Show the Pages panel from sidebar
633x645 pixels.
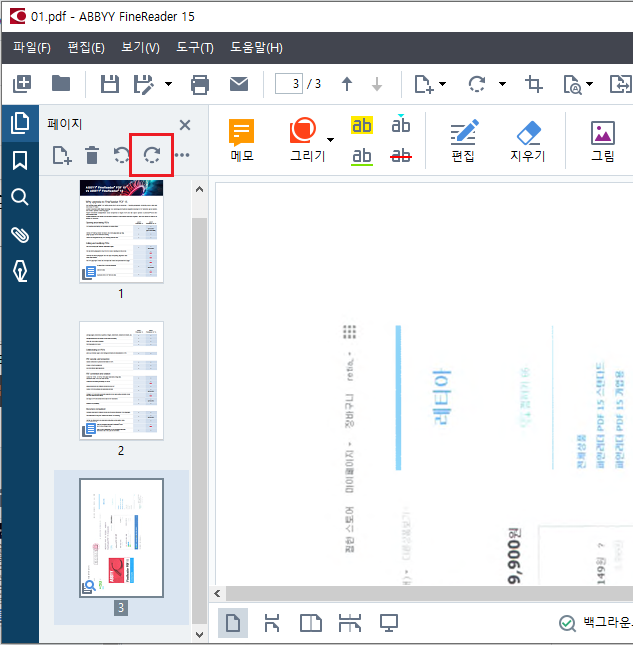point(20,123)
